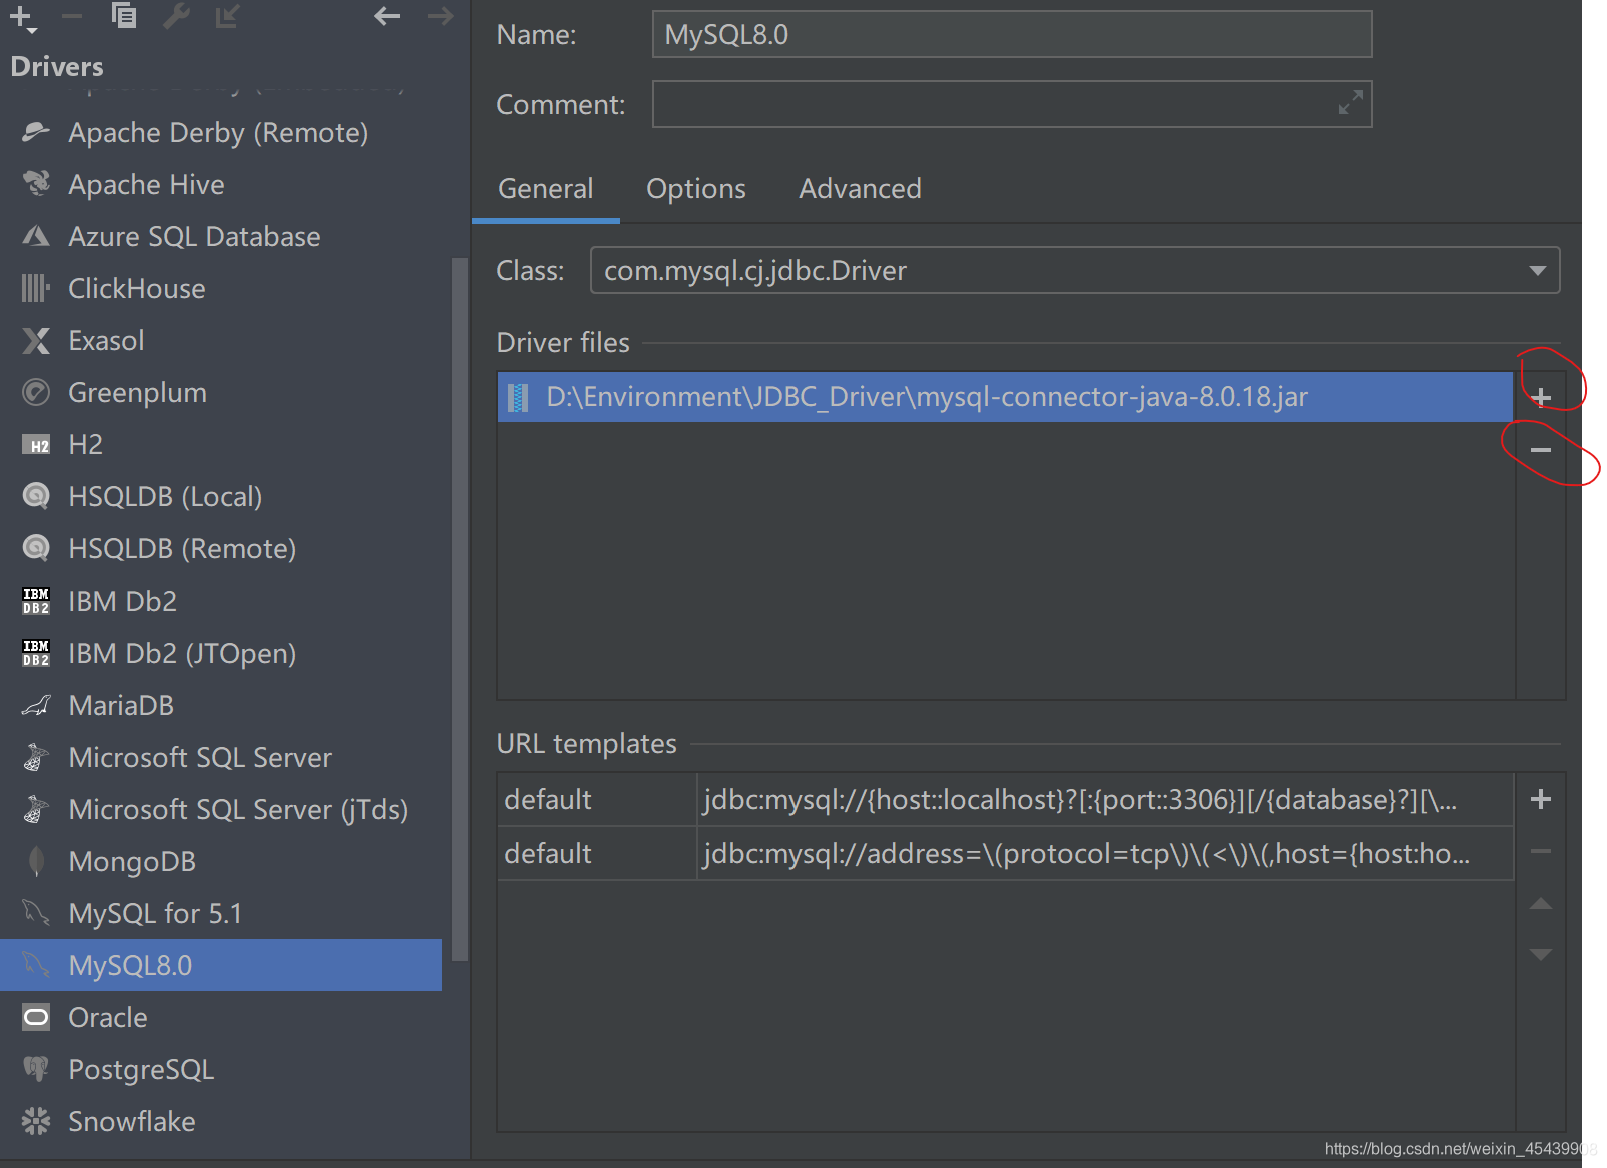Viewport: 1607px width, 1168px height.
Task: Move URL template down with down arrow
Action: 1541,954
